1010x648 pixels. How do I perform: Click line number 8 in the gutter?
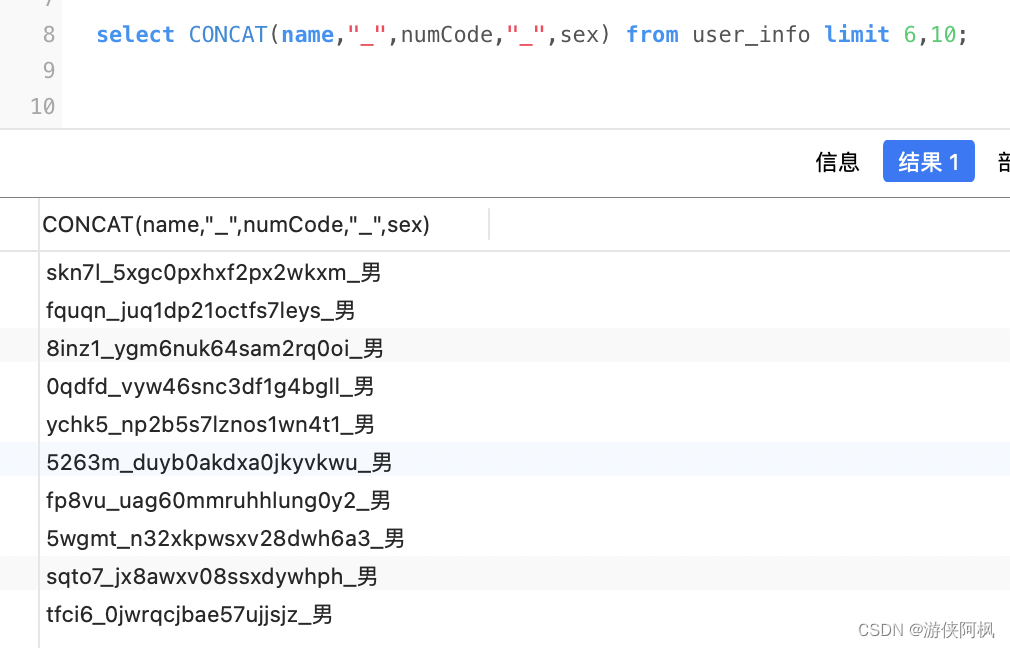[x=49, y=34]
